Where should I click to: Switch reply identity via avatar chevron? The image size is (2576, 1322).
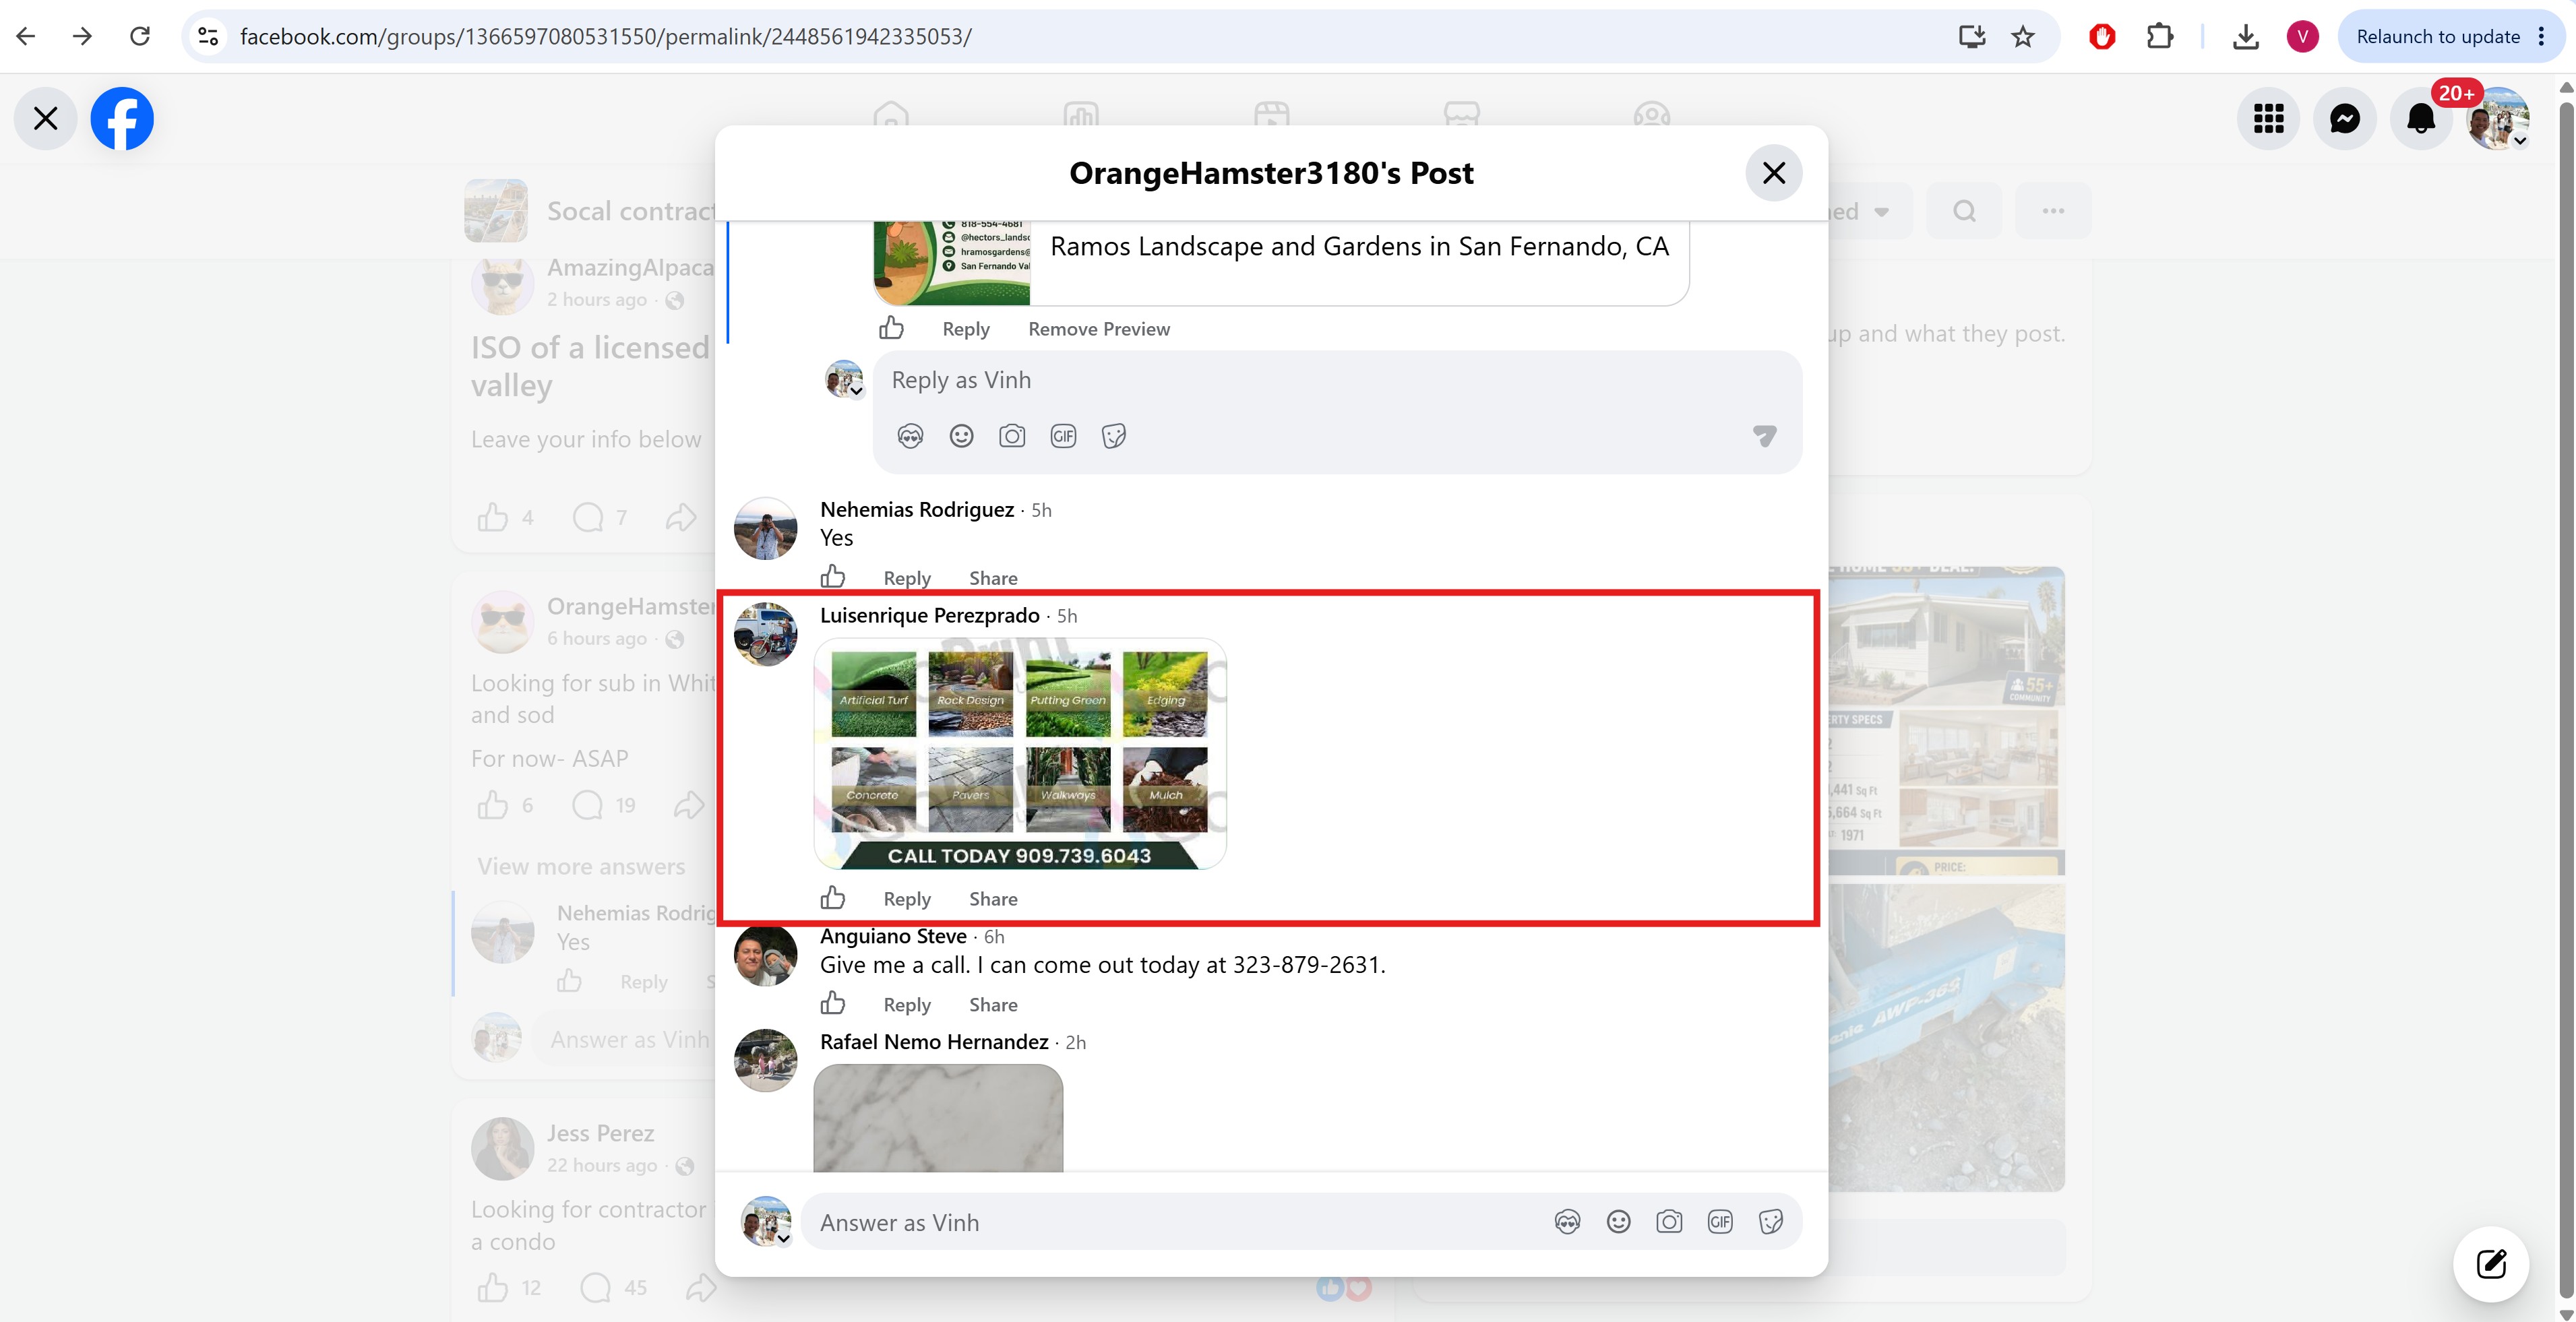(845, 380)
